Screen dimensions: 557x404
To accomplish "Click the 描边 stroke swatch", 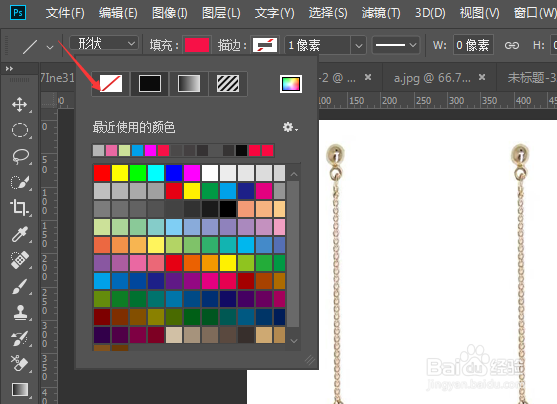I will 265,45.
